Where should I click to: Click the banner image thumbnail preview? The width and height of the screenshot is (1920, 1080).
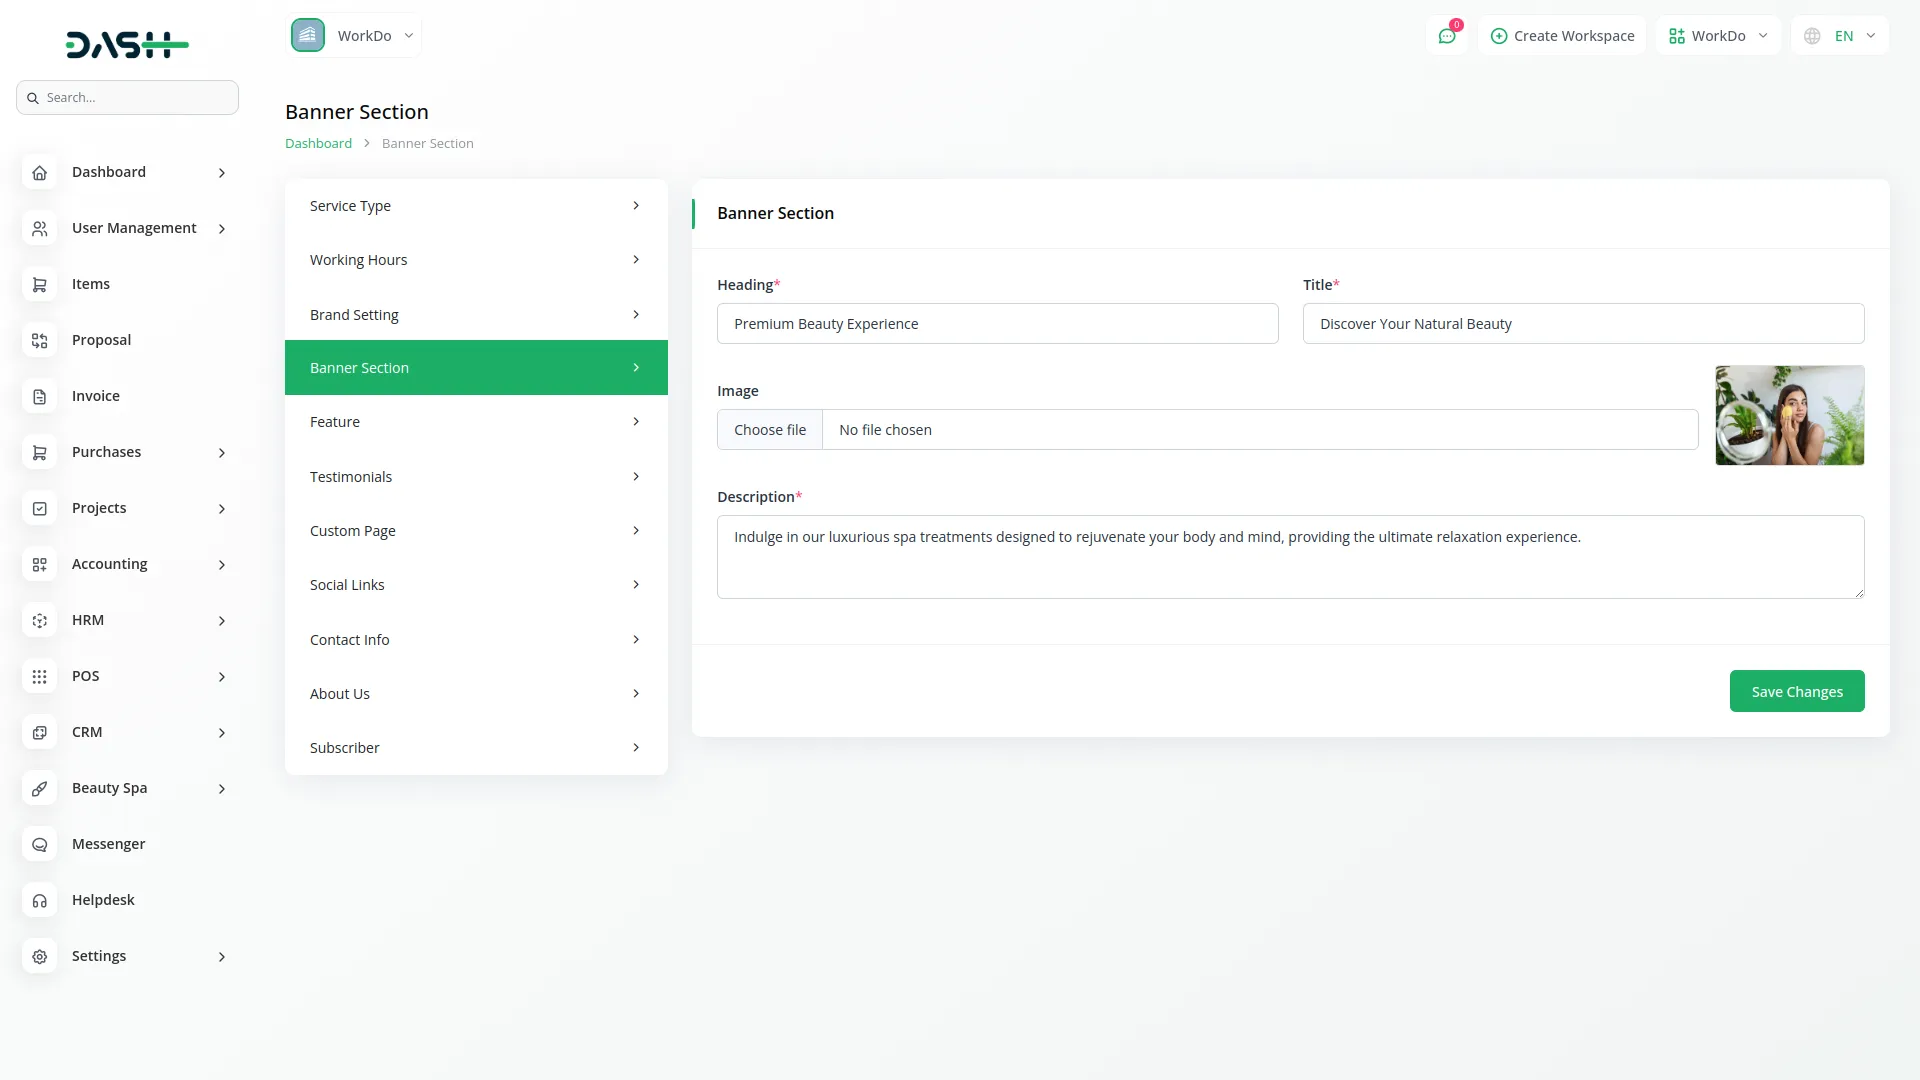(1789, 415)
